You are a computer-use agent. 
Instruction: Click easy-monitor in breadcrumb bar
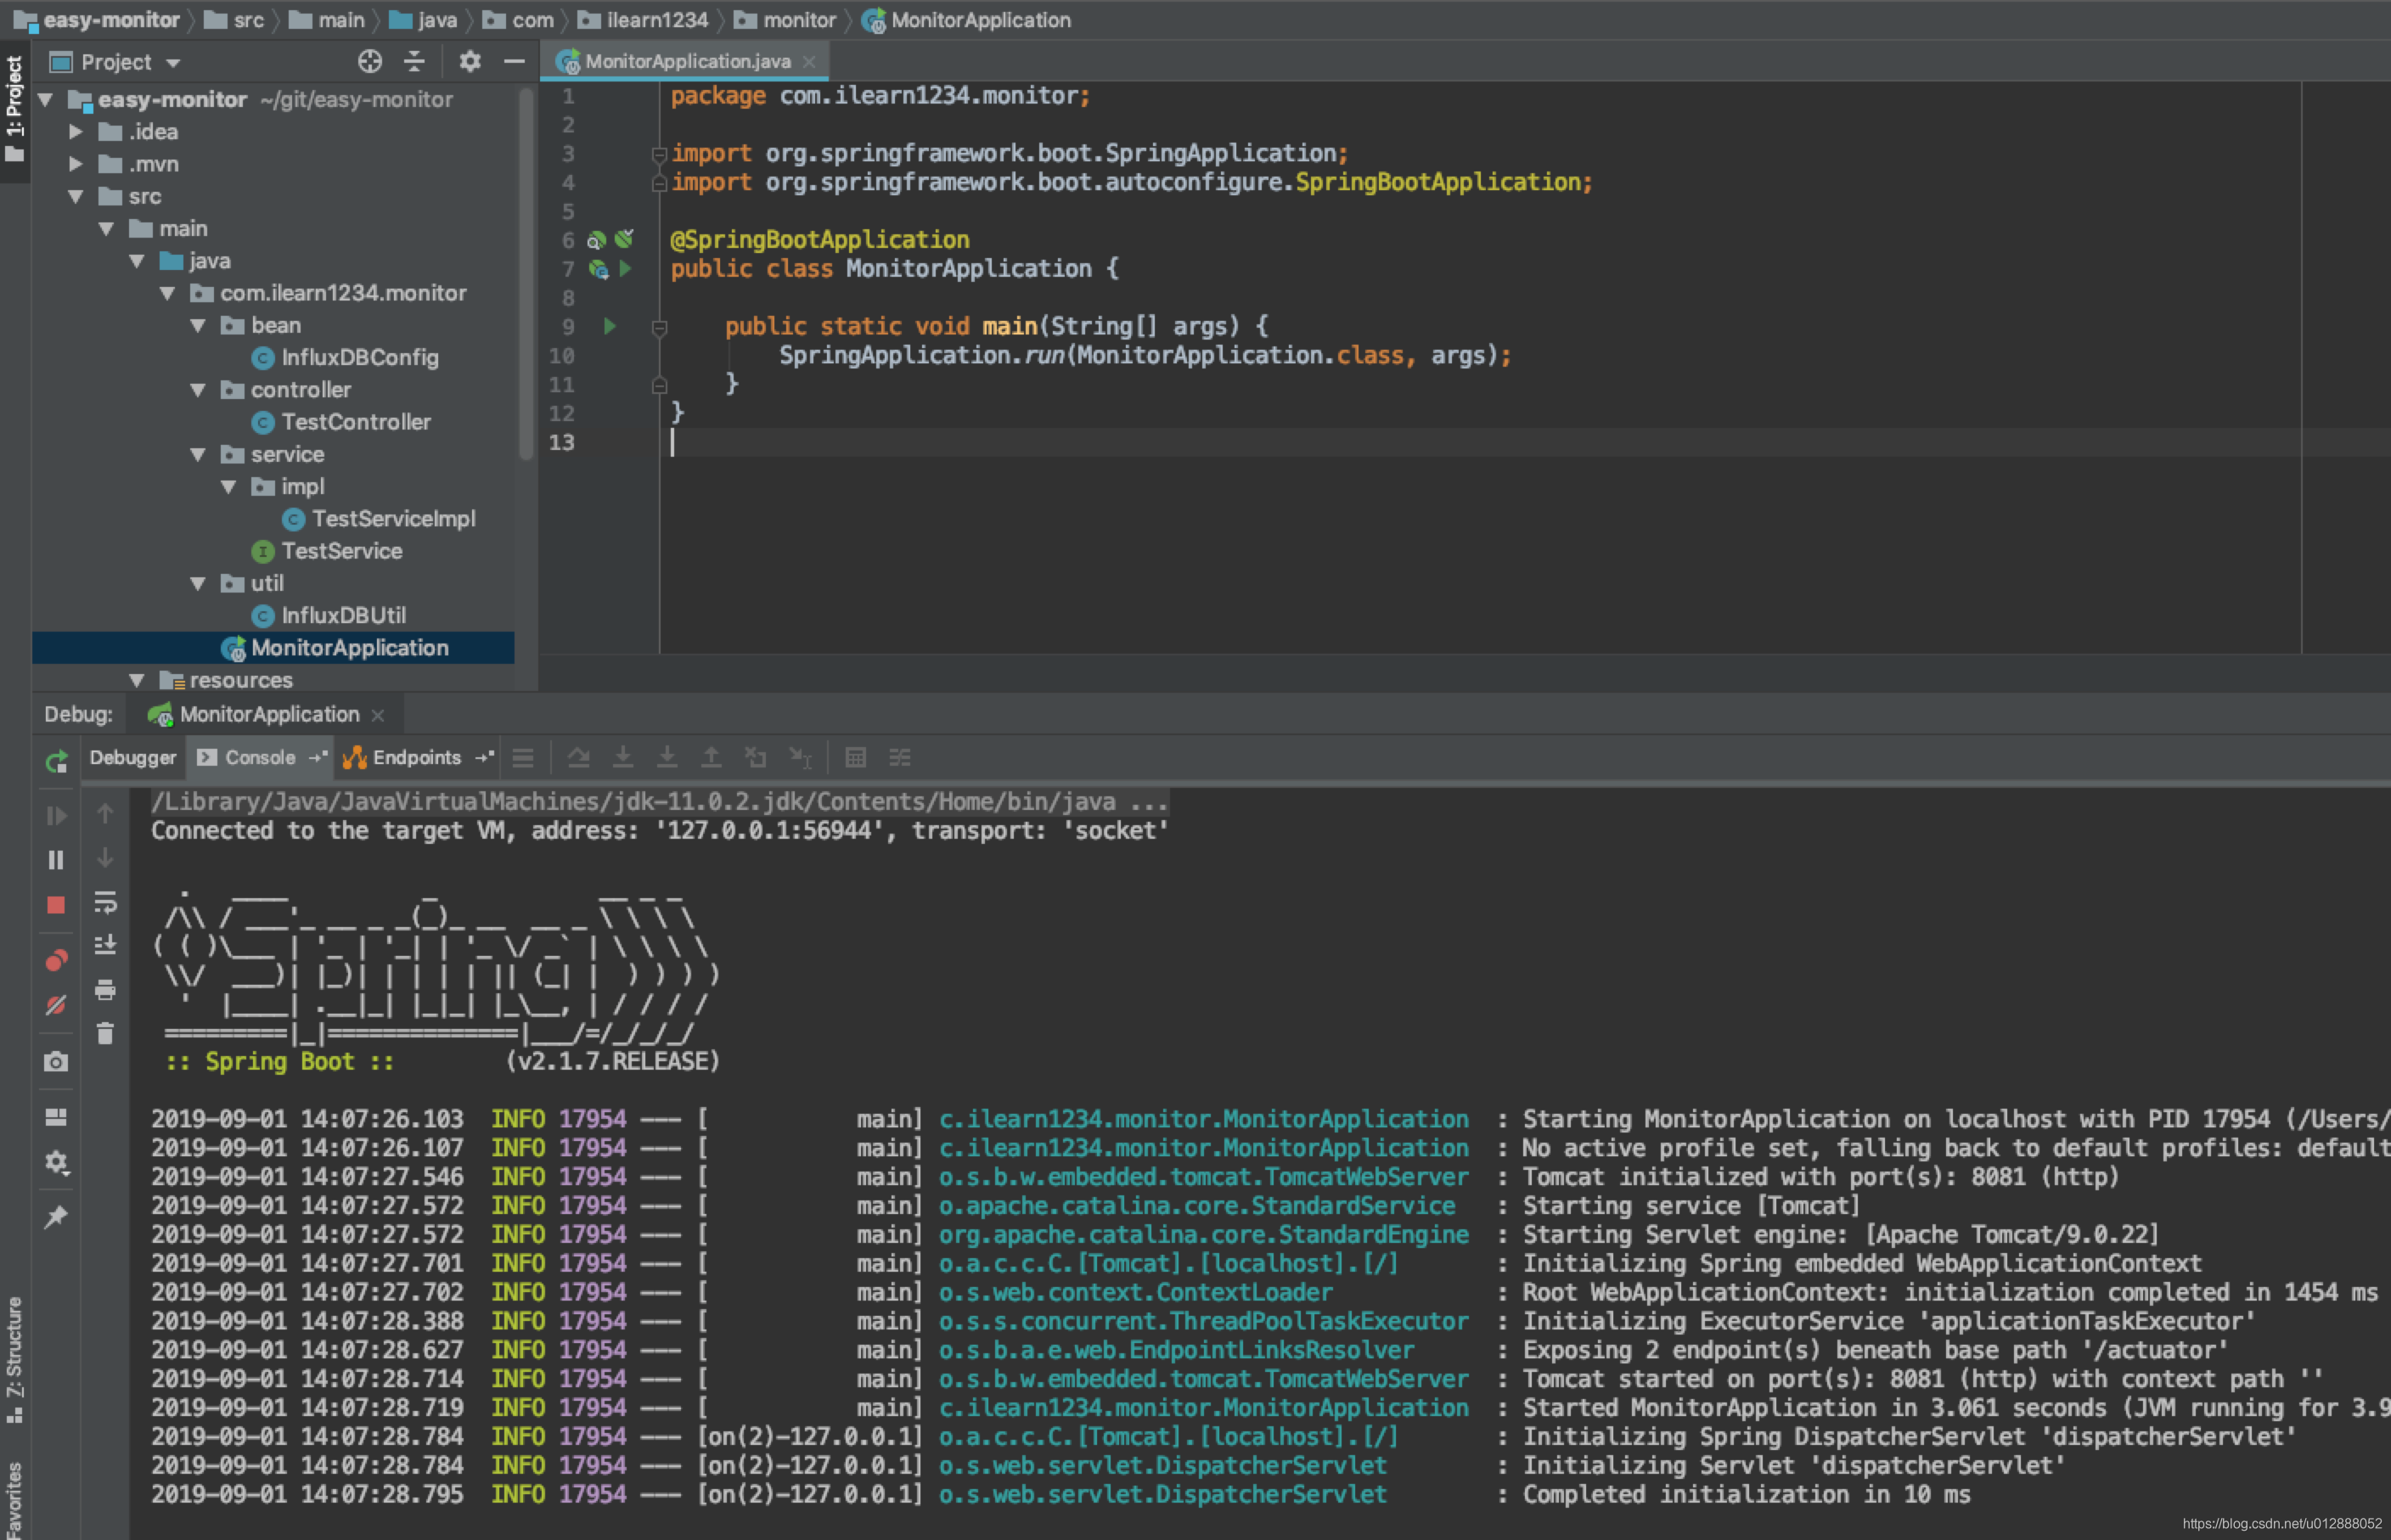97,20
